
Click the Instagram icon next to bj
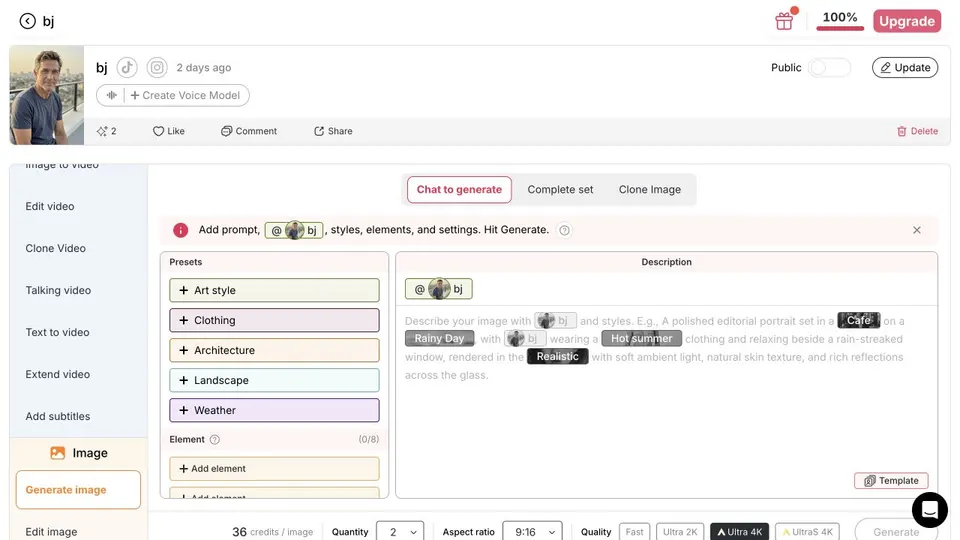pyautogui.click(x=157, y=67)
